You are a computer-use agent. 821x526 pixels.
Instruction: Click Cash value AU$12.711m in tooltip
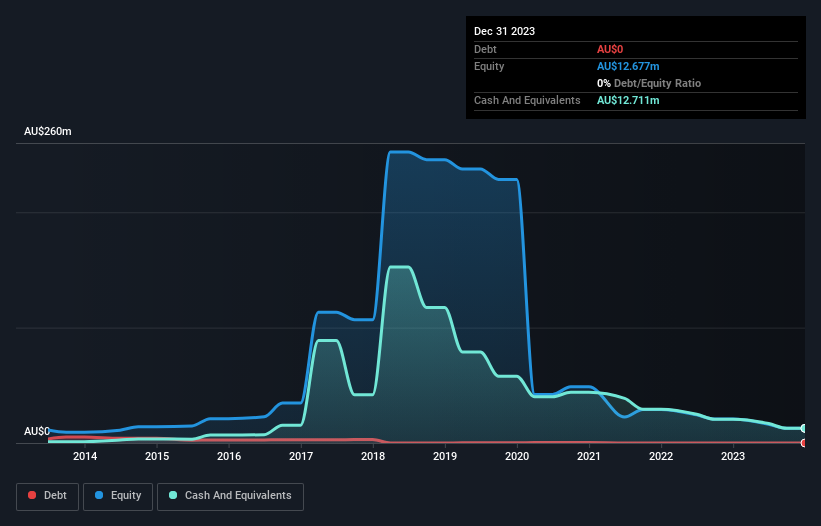[x=628, y=100]
